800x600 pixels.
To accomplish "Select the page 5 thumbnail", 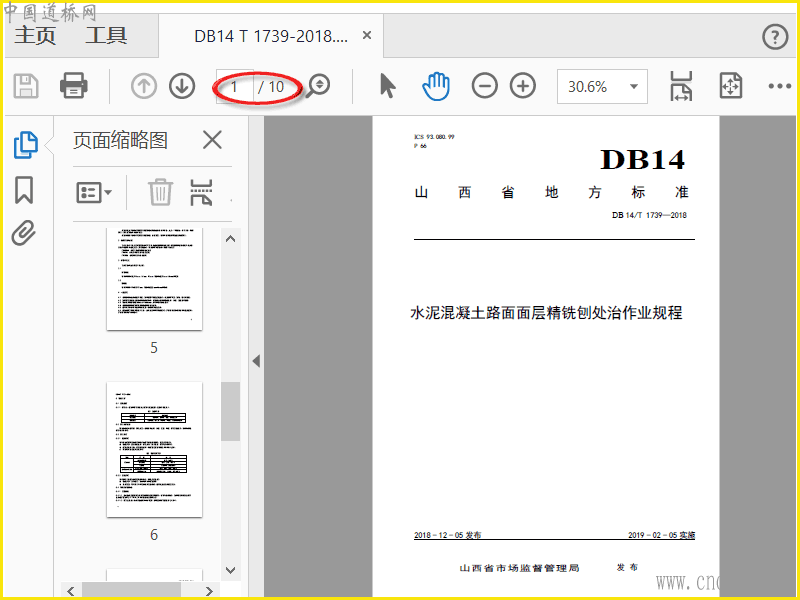I will [x=154, y=279].
